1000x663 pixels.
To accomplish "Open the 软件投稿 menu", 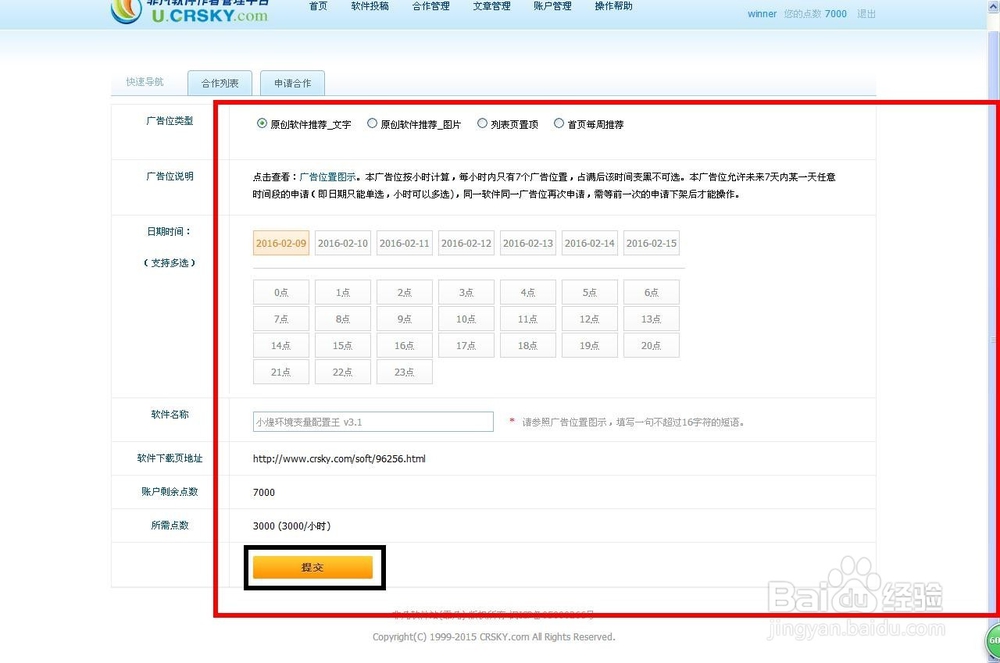I will pyautogui.click(x=369, y=7).
